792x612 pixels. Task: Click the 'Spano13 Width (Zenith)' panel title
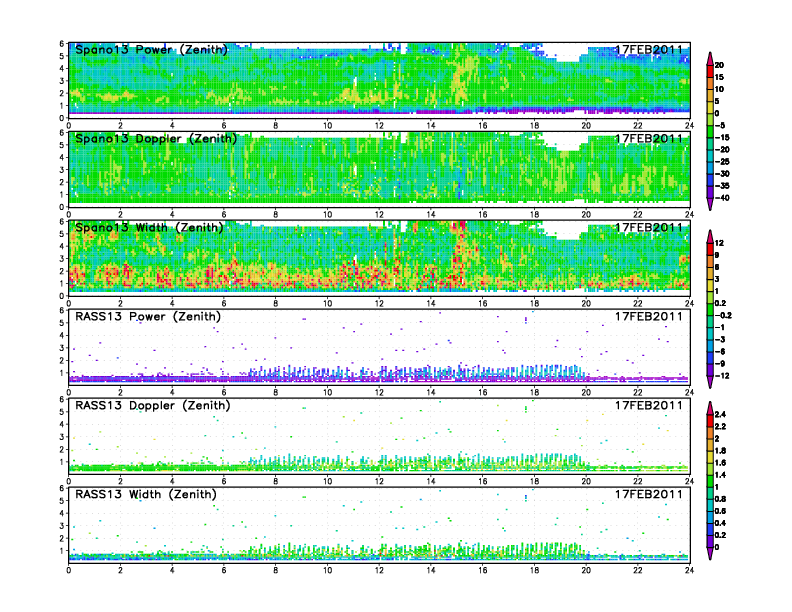tap(149, 227)
